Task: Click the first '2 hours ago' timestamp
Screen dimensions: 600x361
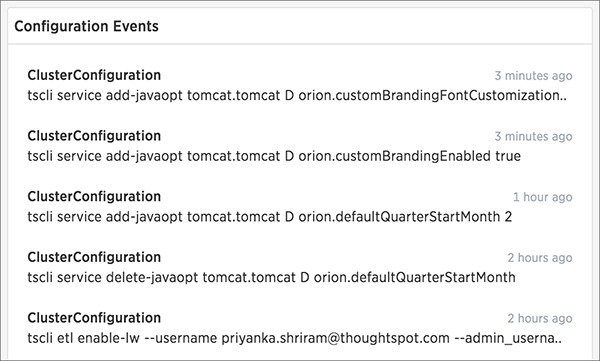Action: pyautogui.click(x=540, y=258)
